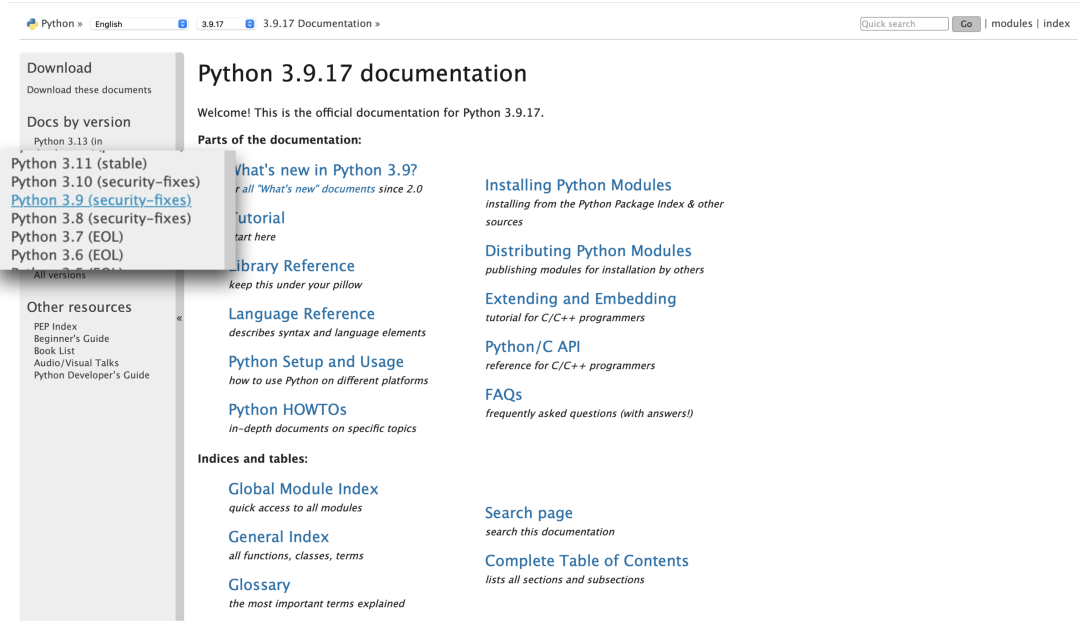Open the General Index link

pos(278,537)
